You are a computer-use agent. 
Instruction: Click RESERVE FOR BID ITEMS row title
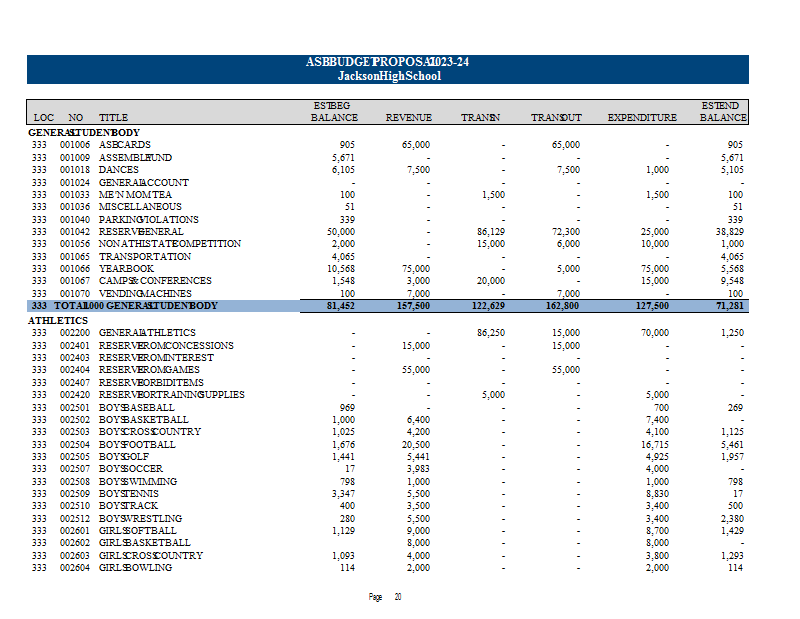[151, 383]
